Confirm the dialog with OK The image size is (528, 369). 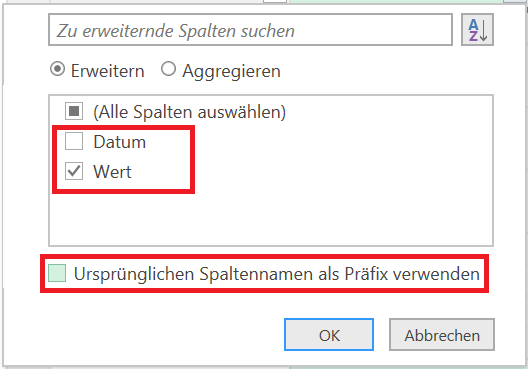point(329,335)
